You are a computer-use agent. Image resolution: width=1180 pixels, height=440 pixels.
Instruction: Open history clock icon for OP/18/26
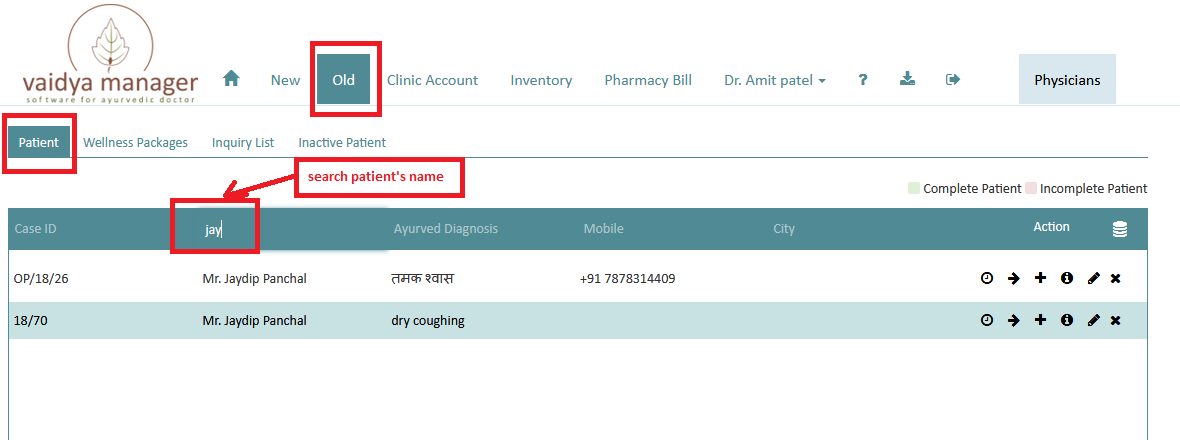pos(987,278)
